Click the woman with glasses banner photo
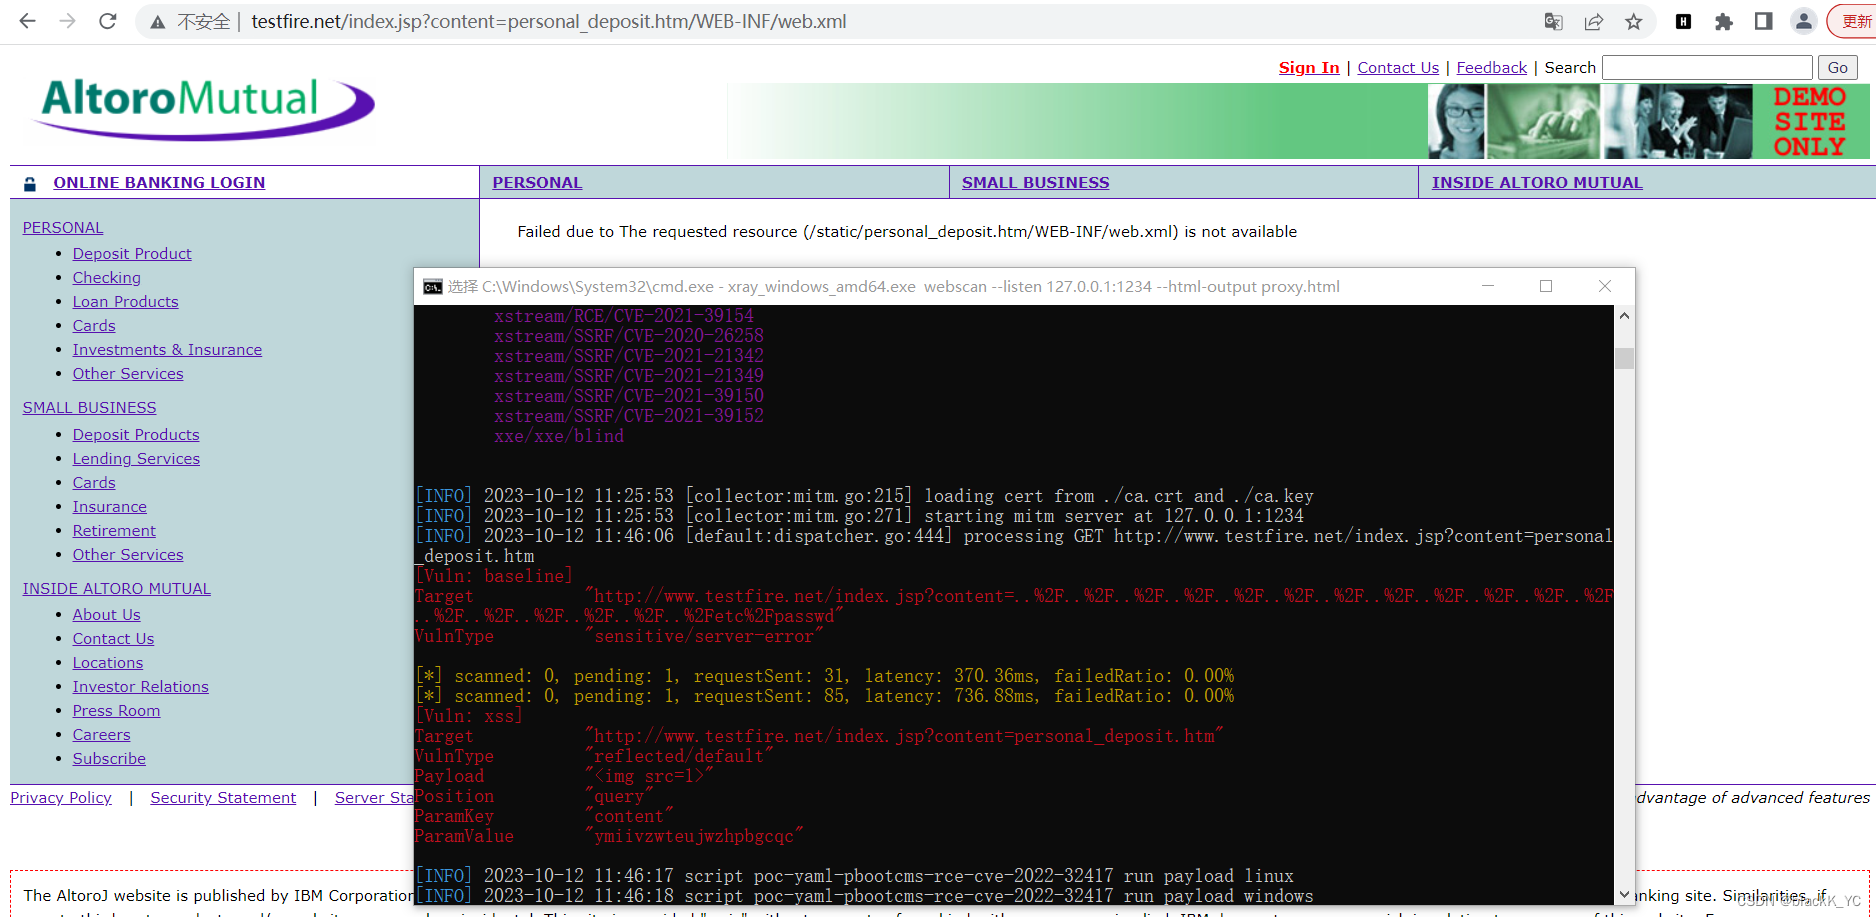This screenshot has width=1876, height=917. click(x=1456, y=121)
